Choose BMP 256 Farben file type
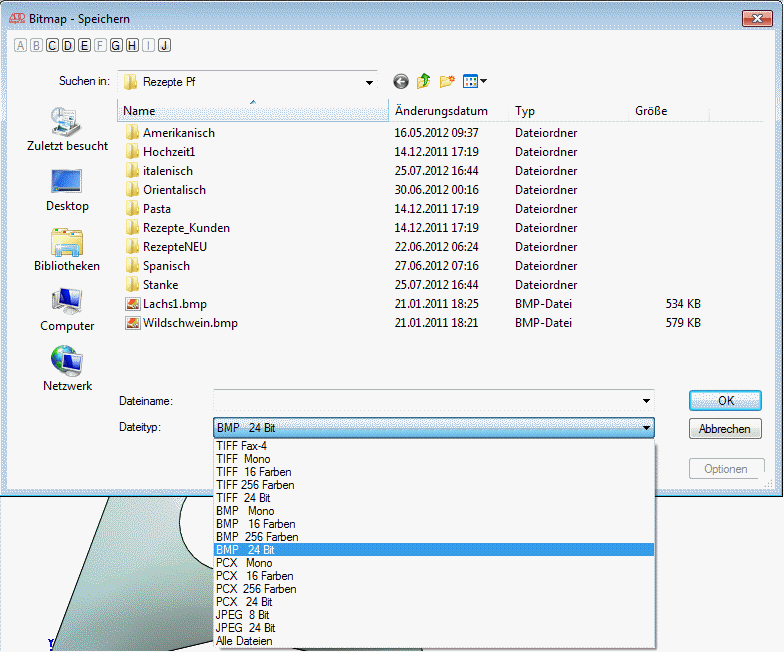Screen dimensions: 784x652 pyautogui.click(x=434, y=537)
